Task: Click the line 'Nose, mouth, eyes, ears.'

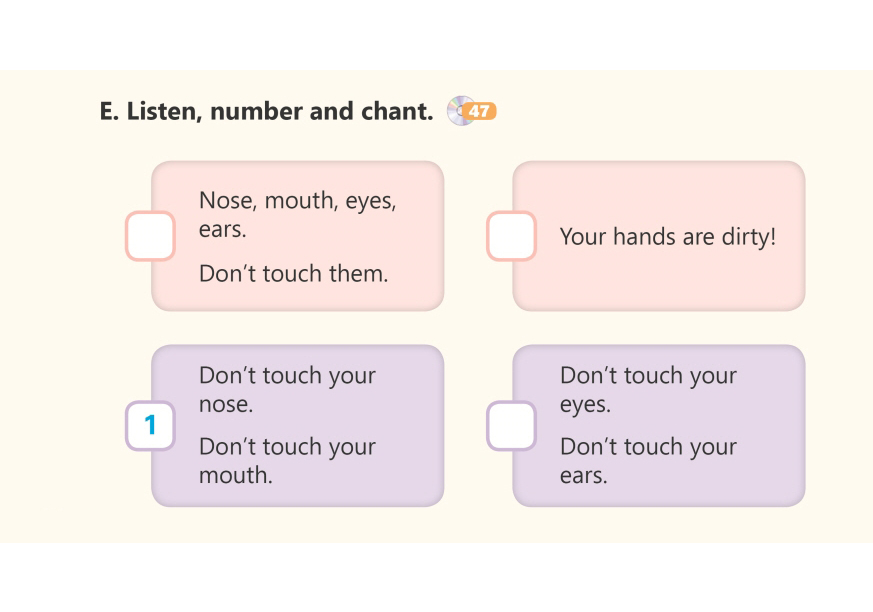Action: [x=297, y=215]
